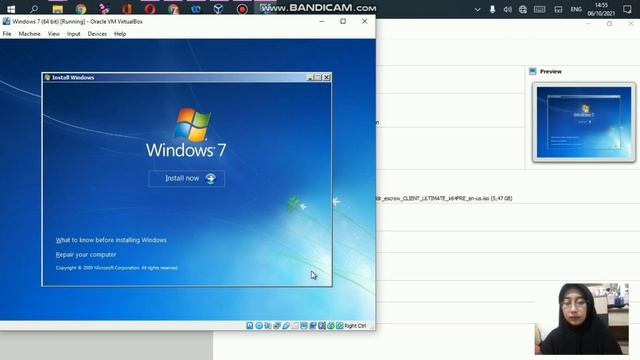The height and width of the screenshot is (360, 640).
Task: Click the taskbar clock and date
Action: pyautogui.click(x=601, y=9)
